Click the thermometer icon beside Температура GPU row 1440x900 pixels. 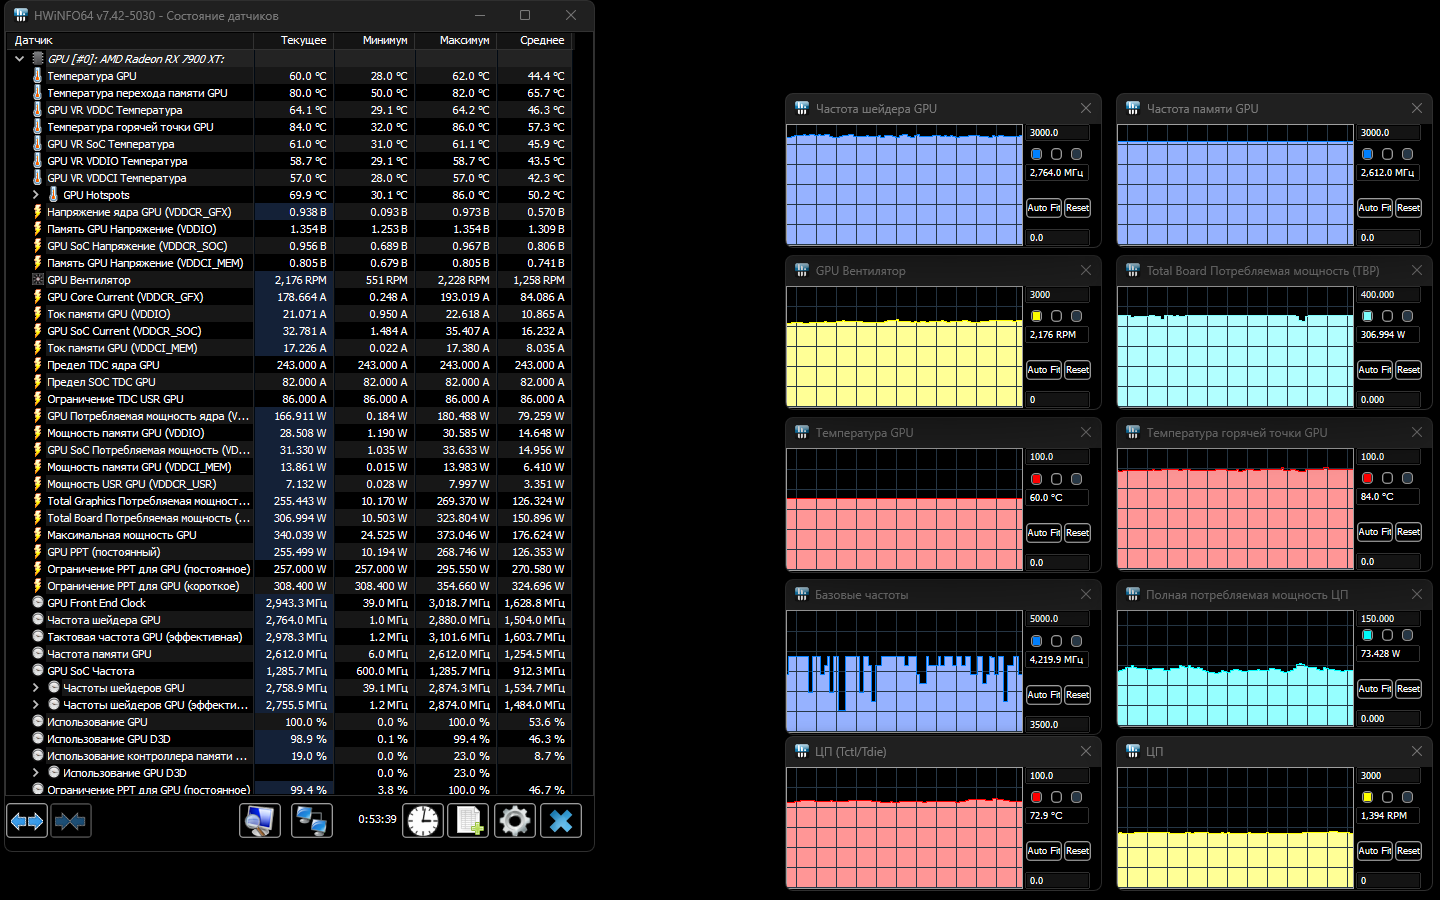pos(38,76)
